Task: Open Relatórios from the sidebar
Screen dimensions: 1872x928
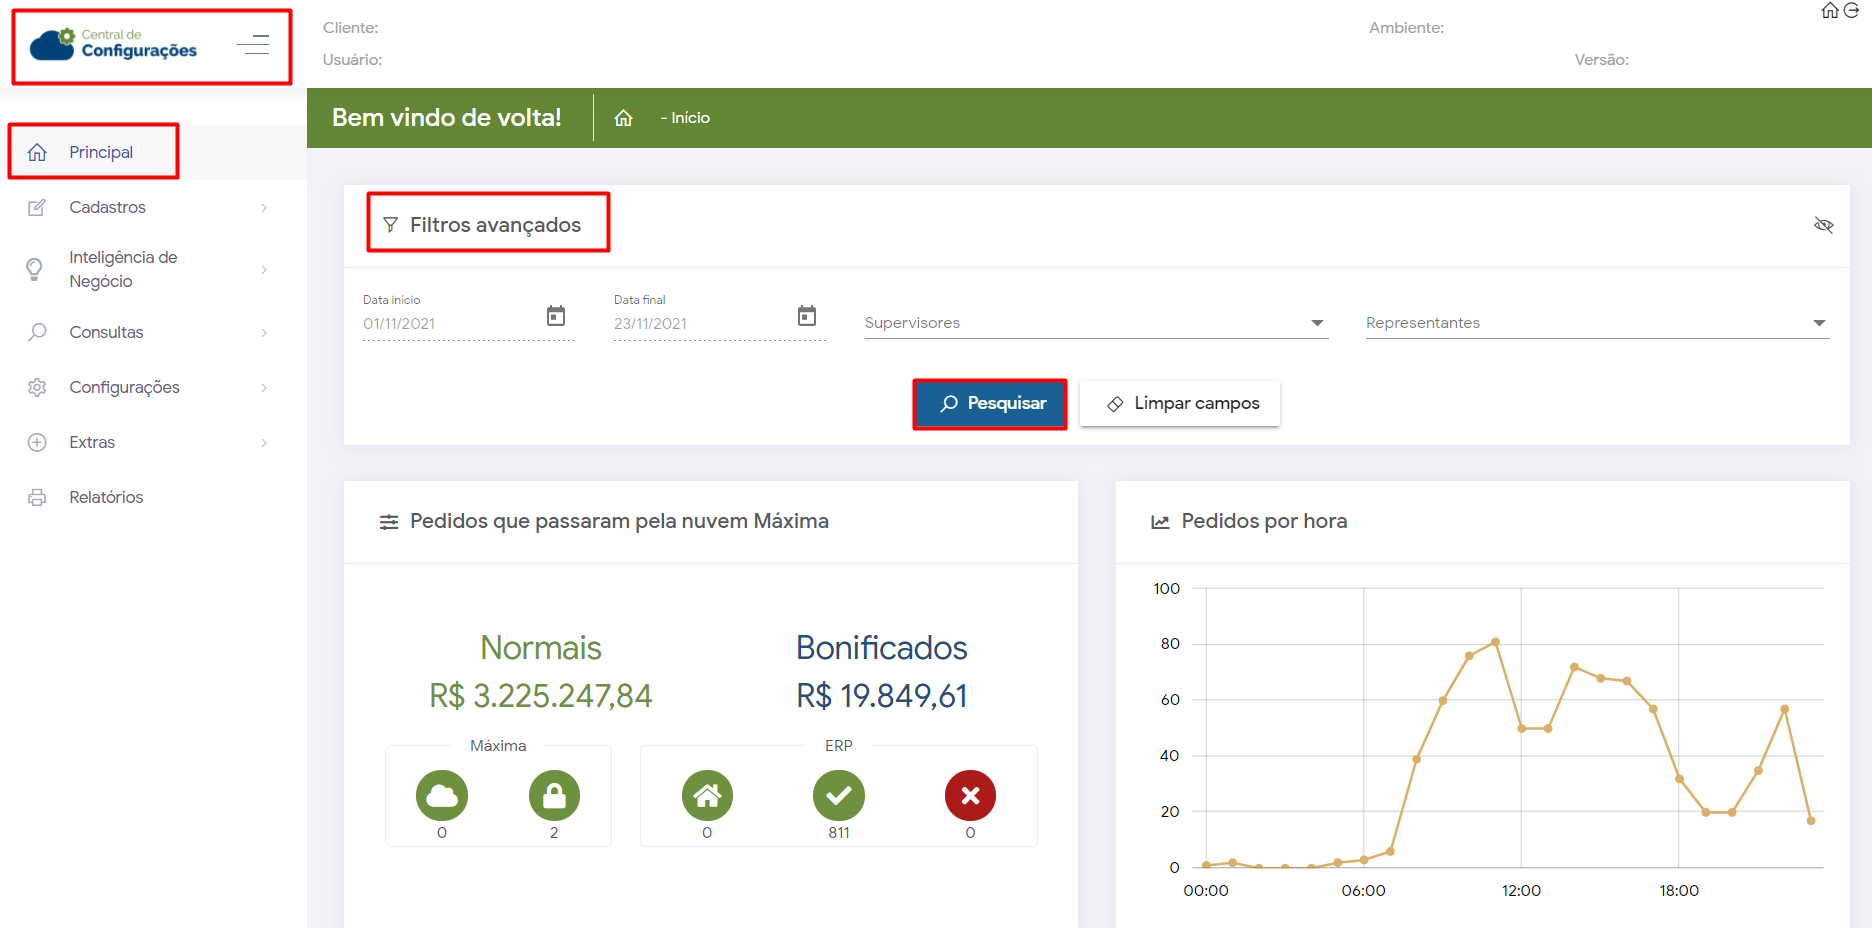Action: (x=106, y=498)
